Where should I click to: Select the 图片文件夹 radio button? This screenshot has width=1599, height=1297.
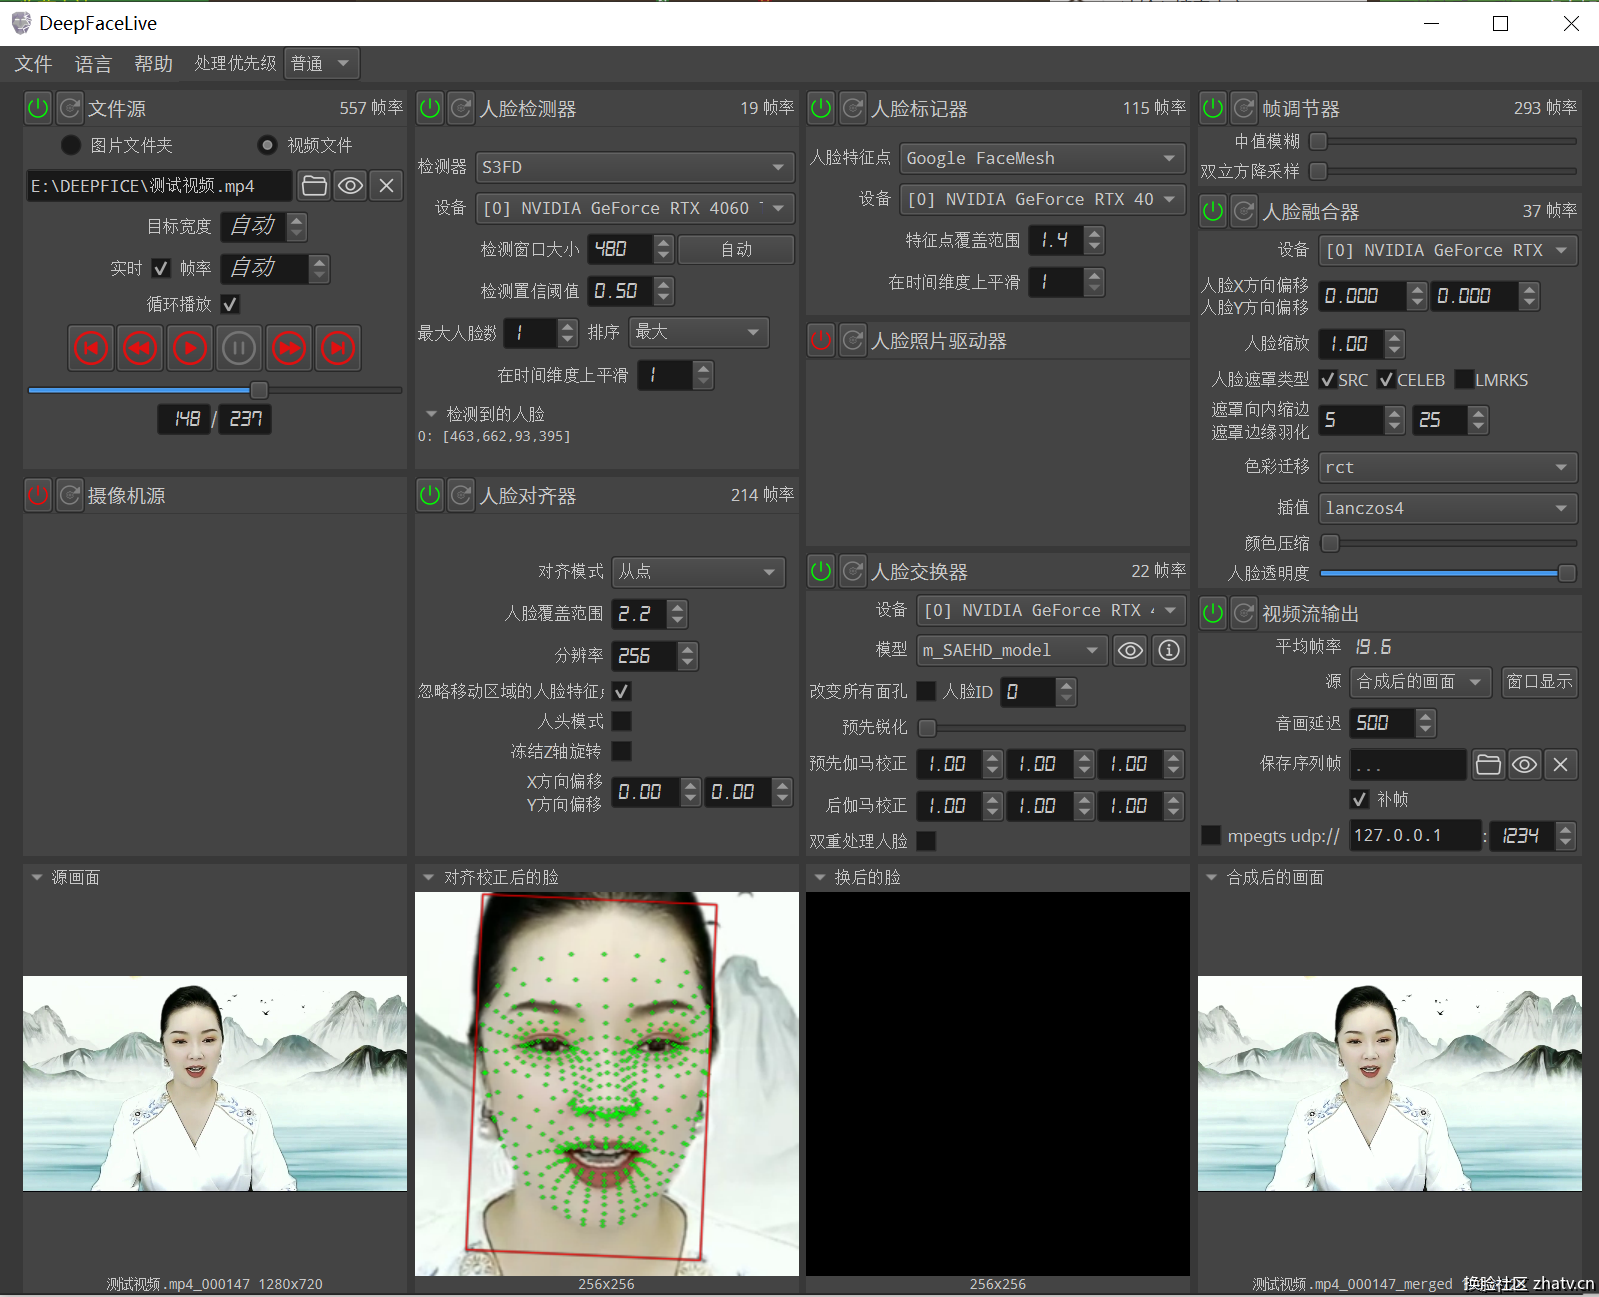tap(71, 145)
